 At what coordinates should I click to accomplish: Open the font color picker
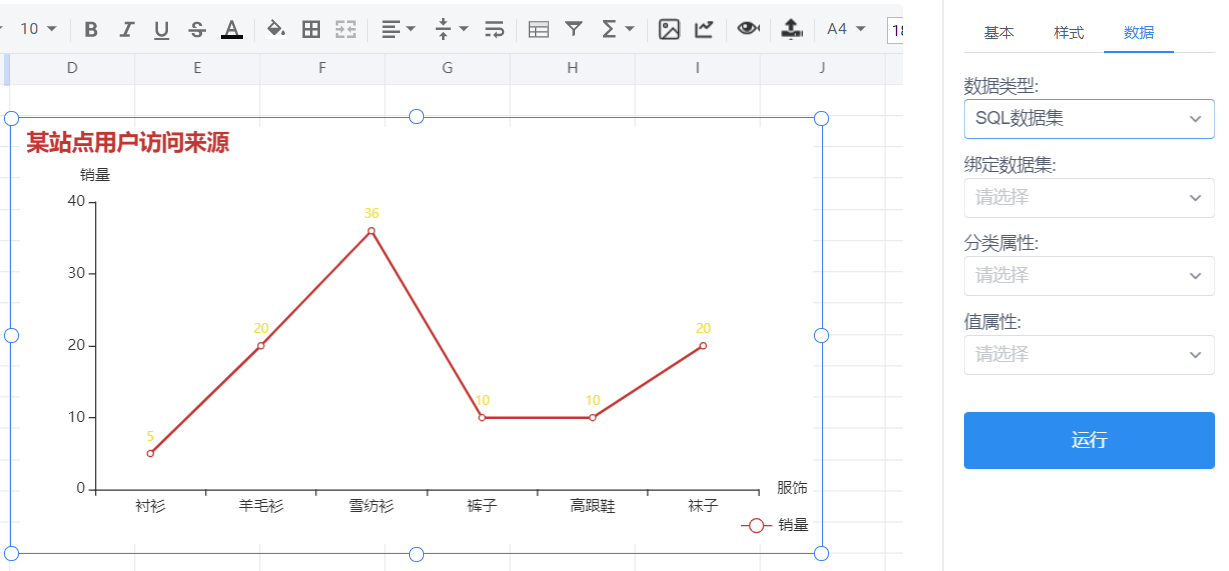tap(232, 29)
